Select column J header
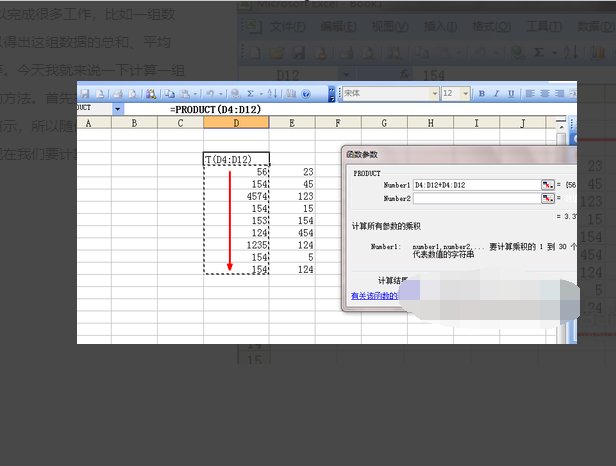616x466 pixels. pos(522,123)
